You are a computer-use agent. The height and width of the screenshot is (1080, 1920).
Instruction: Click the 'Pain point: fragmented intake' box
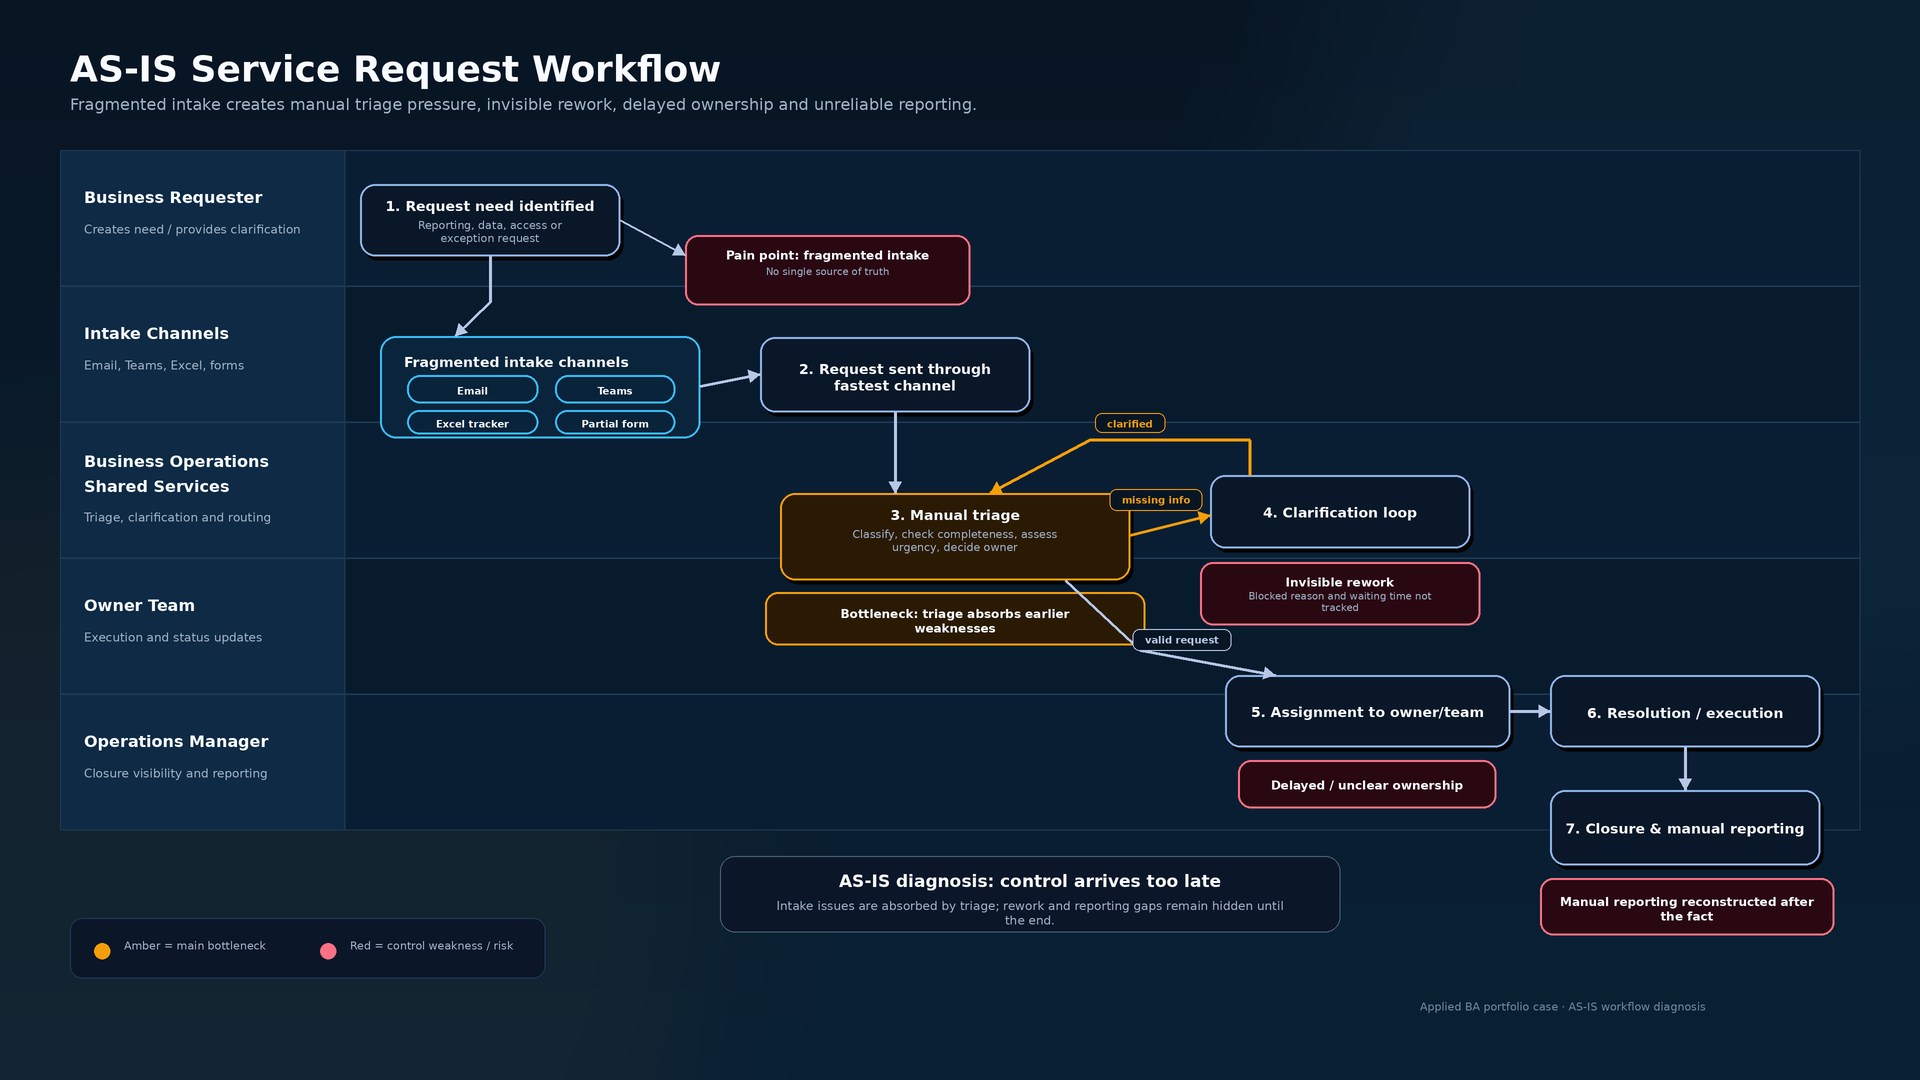(827, 270)
